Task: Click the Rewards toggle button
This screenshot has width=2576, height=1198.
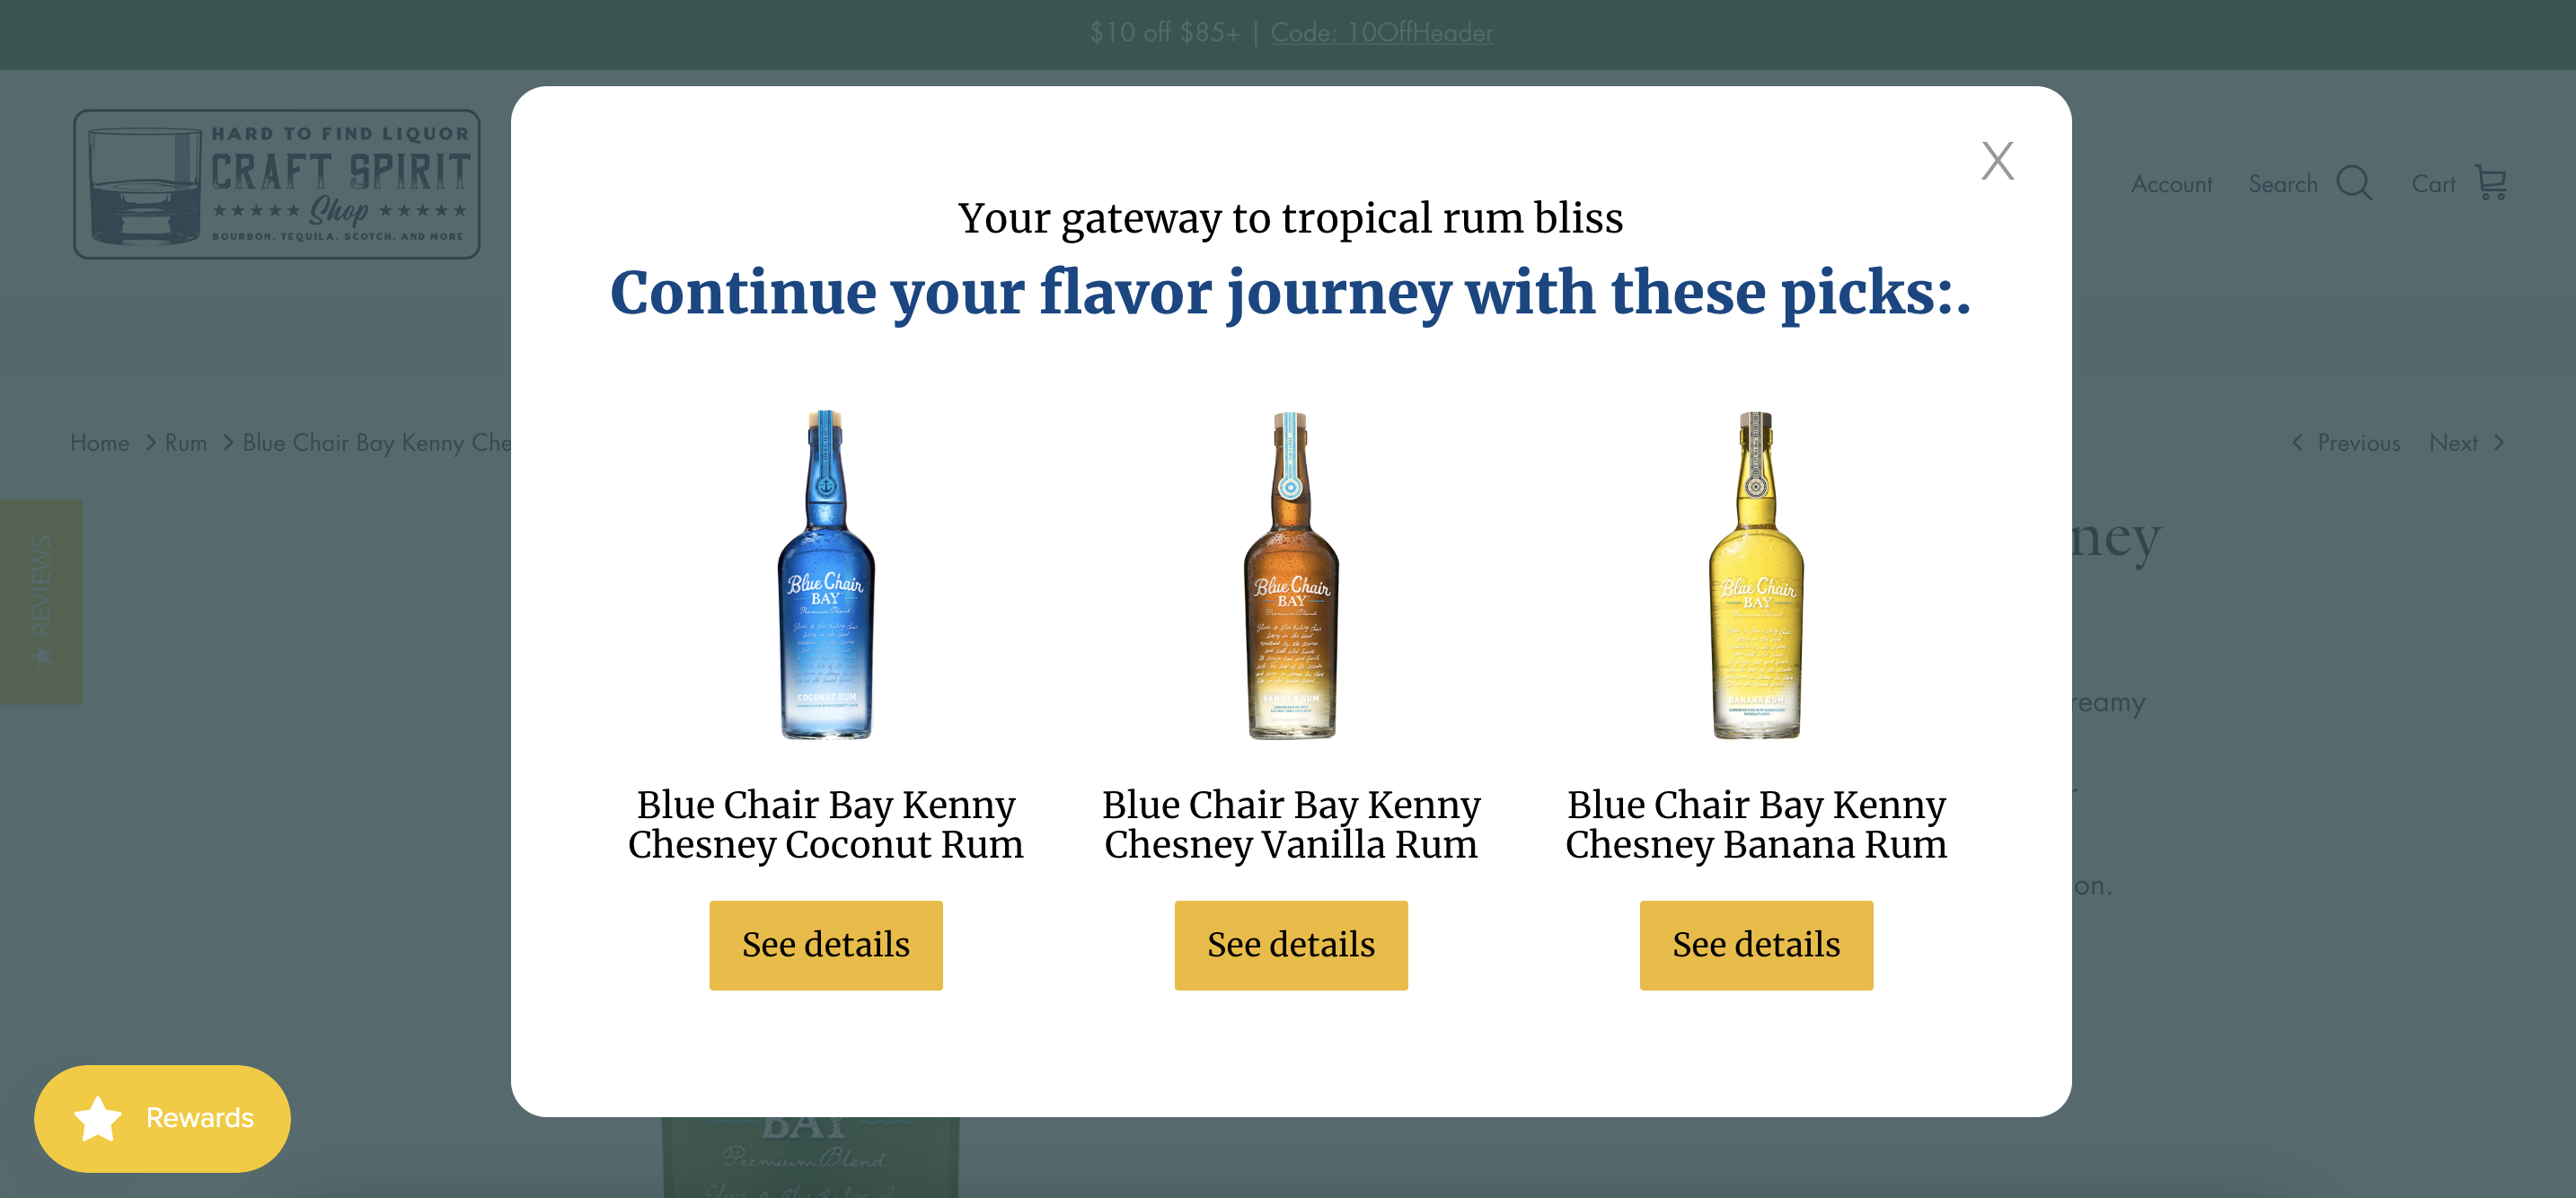Action: click(x=163, y=1117)
